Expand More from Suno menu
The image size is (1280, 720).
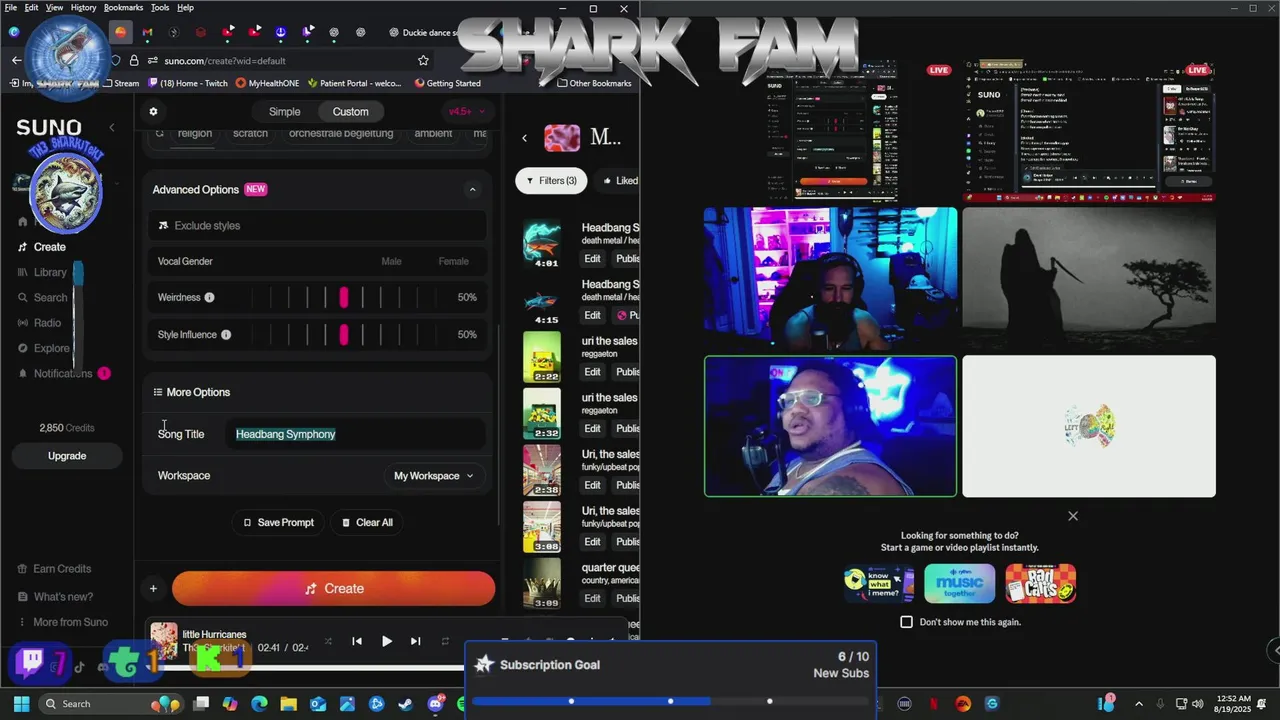[62, 622]
